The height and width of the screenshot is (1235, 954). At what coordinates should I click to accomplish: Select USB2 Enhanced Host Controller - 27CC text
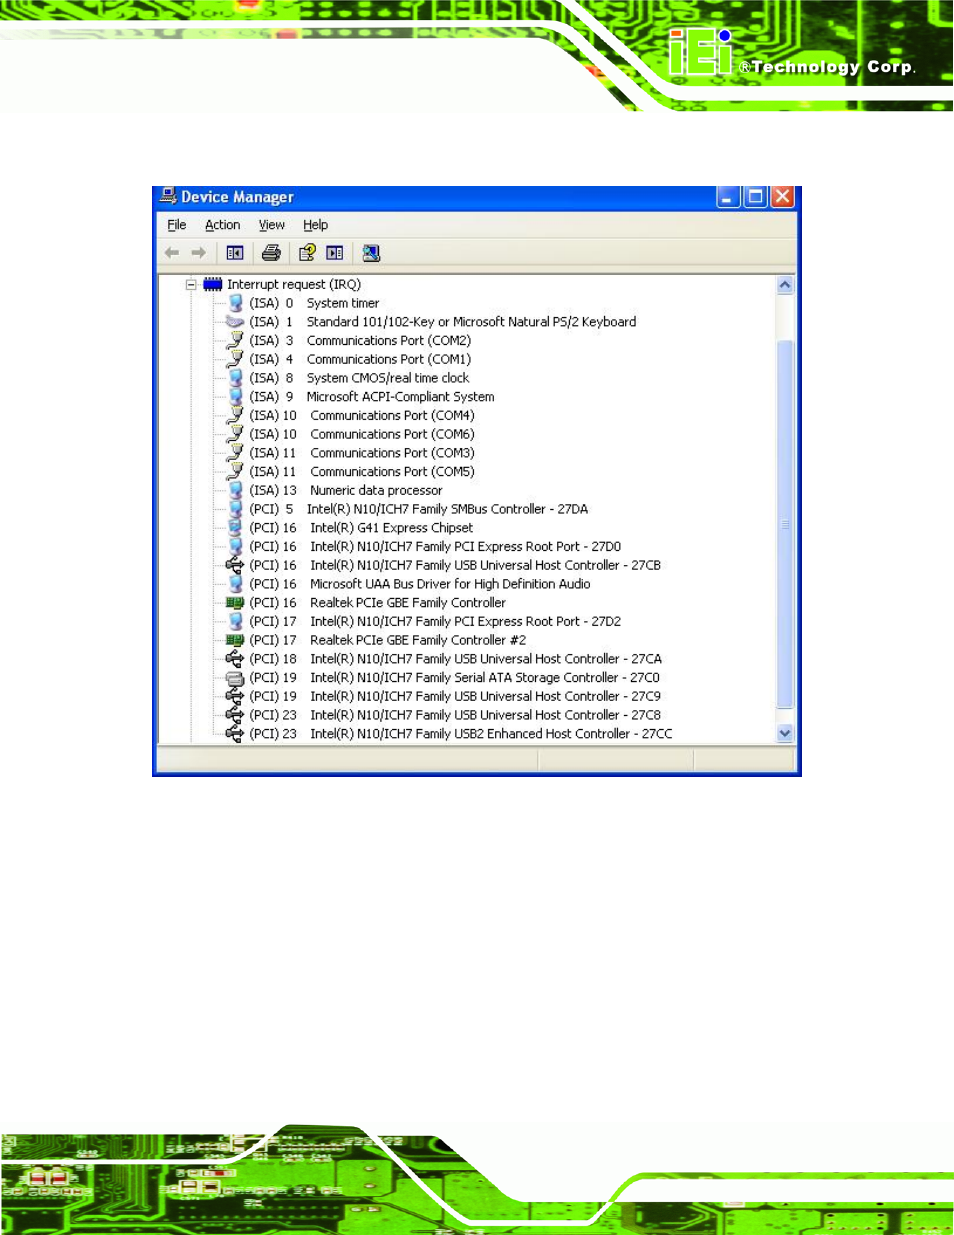tap(491, 734)
